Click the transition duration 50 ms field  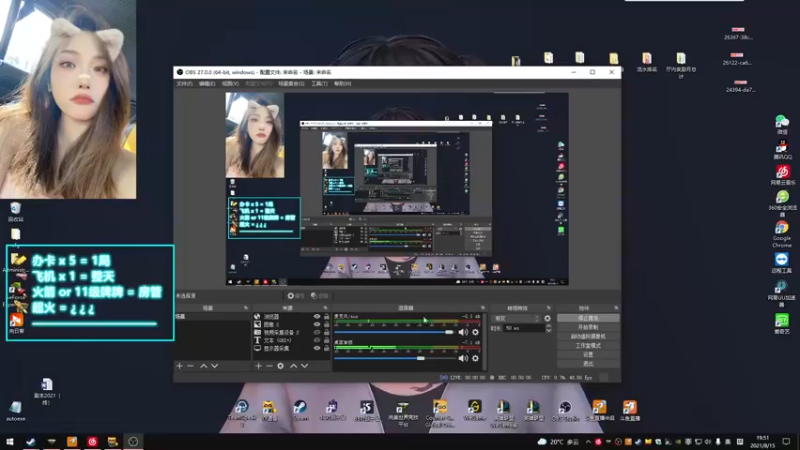pos(524,328)
